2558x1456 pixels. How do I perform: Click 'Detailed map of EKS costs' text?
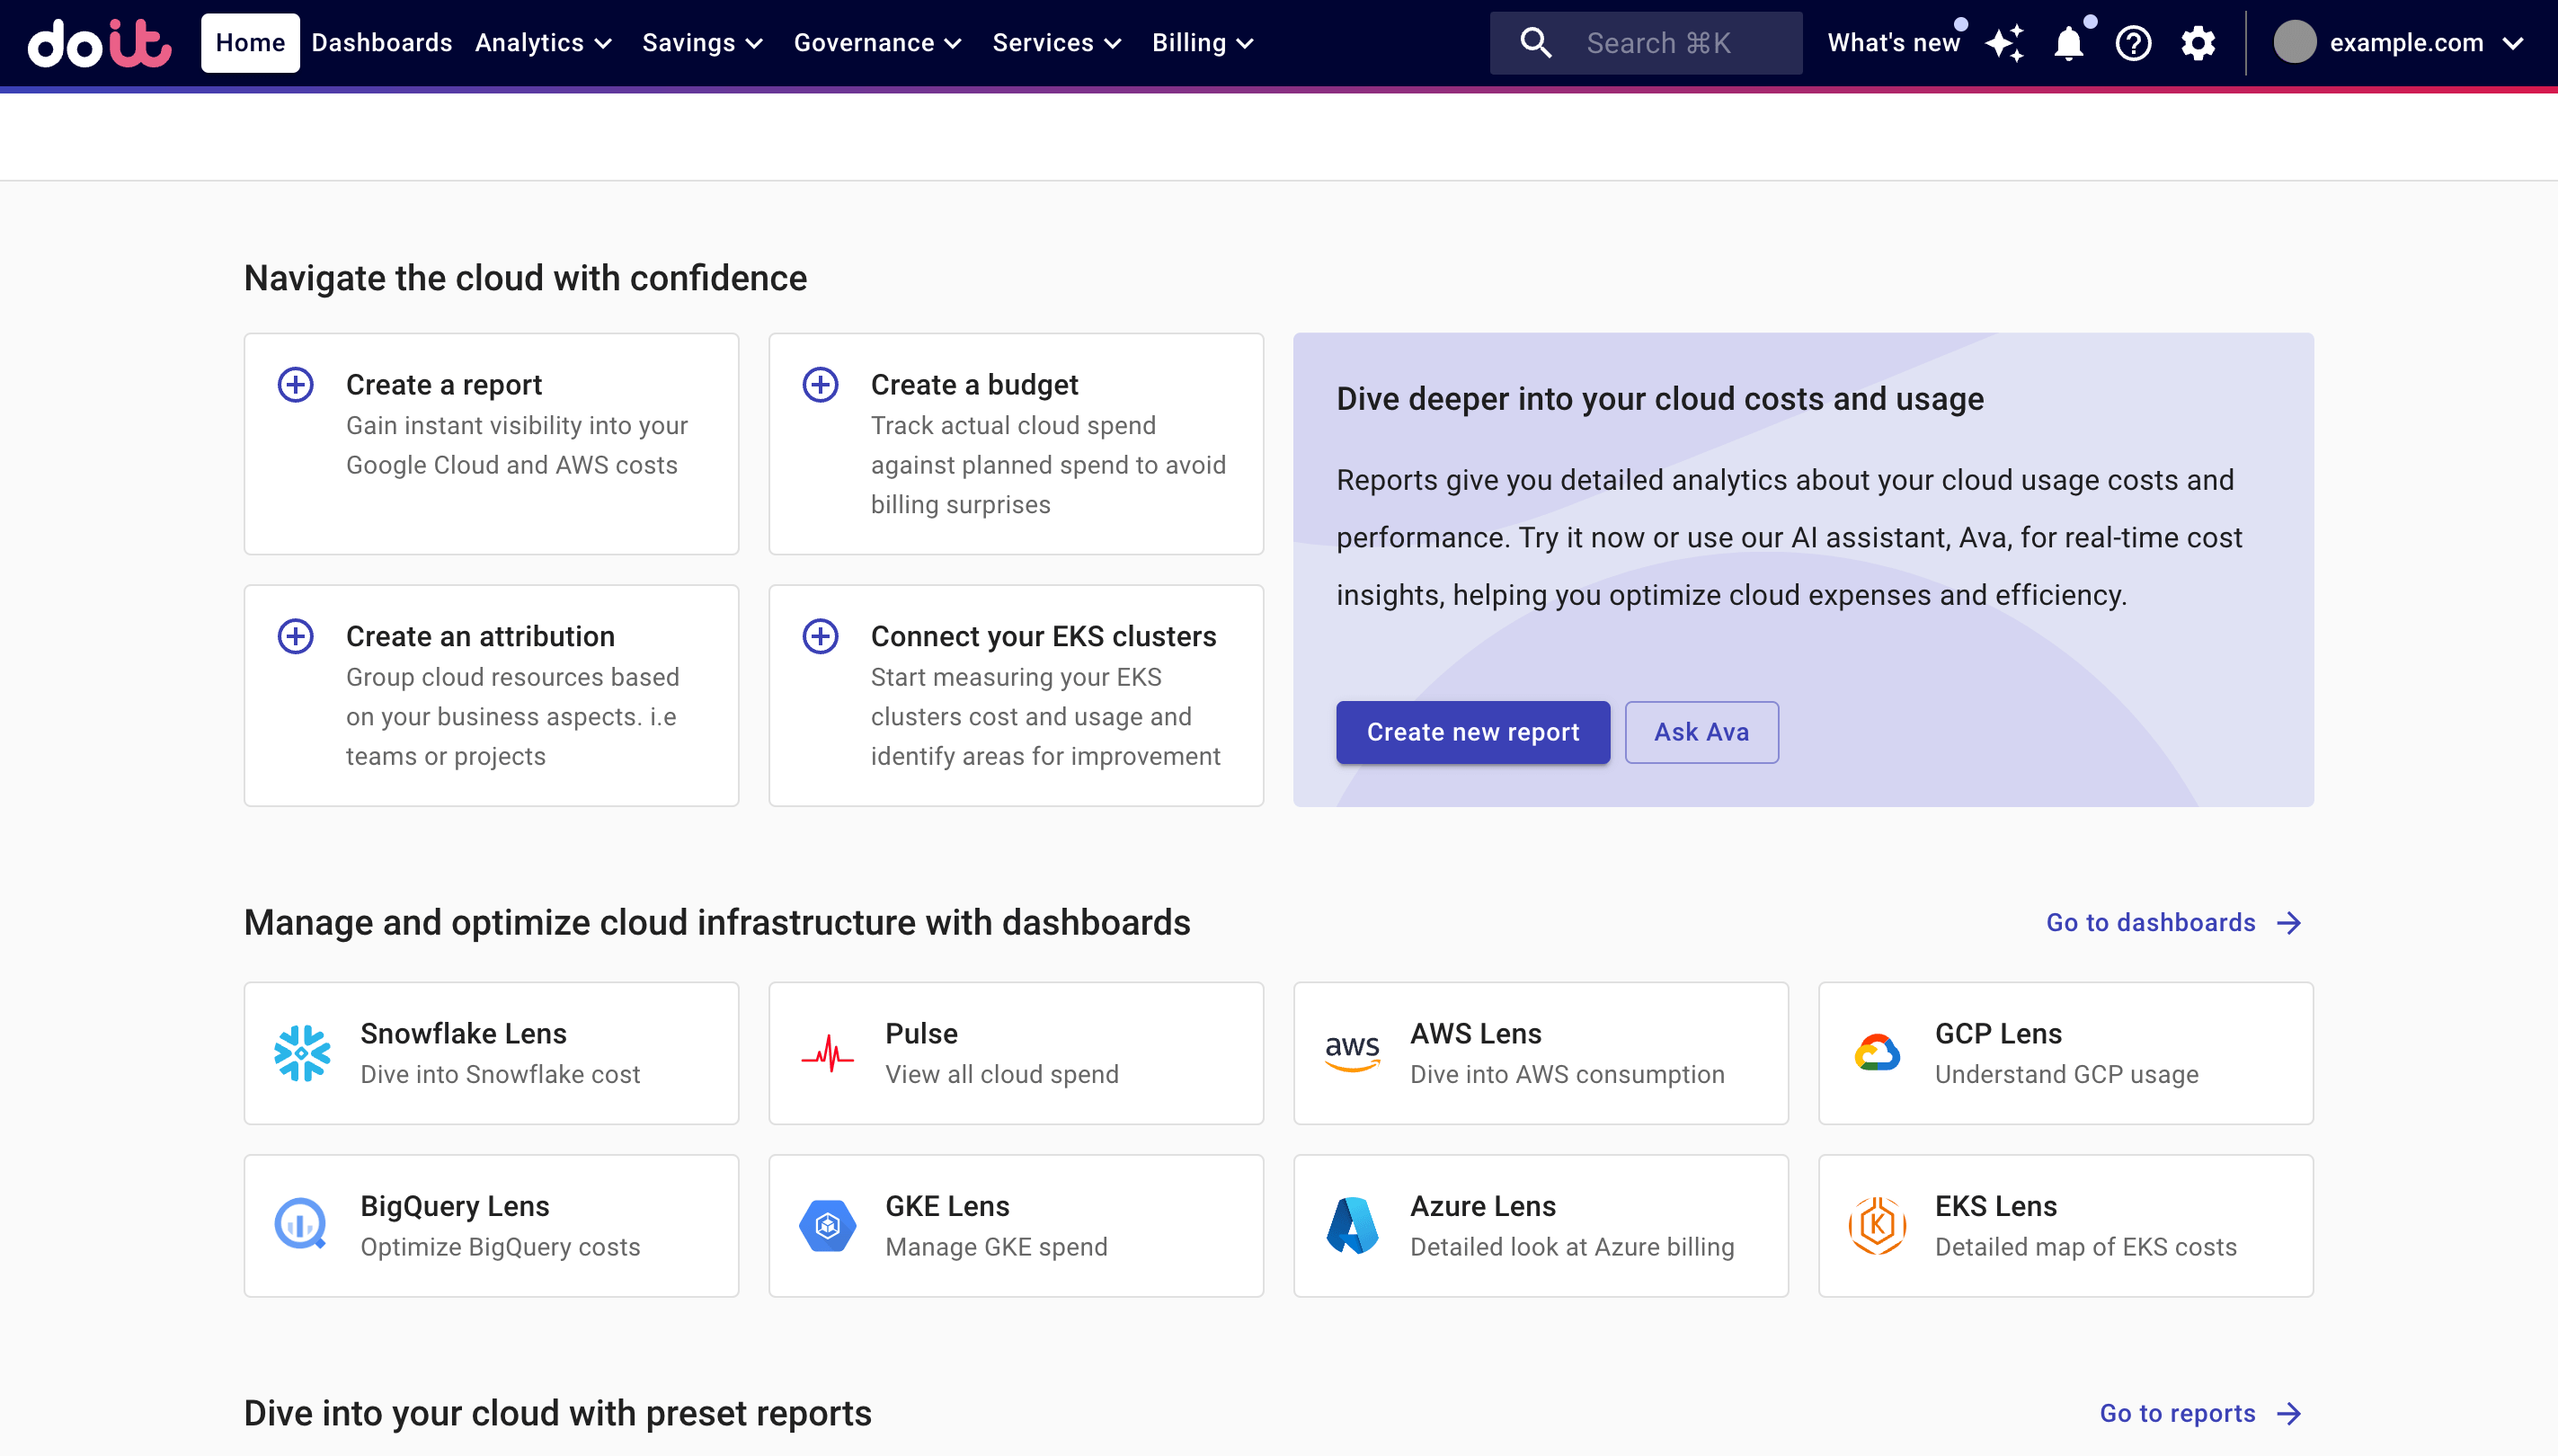click(2086, 1247)
